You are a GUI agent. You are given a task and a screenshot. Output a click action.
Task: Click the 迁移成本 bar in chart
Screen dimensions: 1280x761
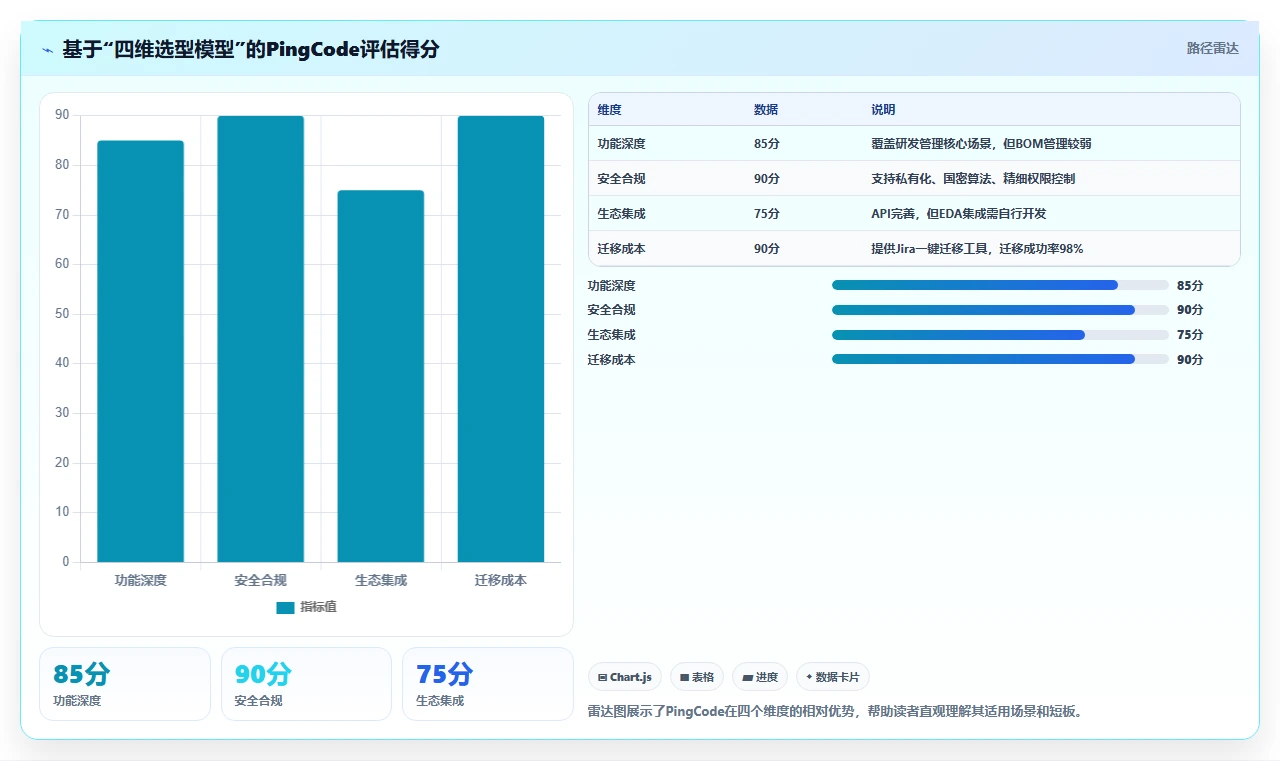(x=501, y=339)
